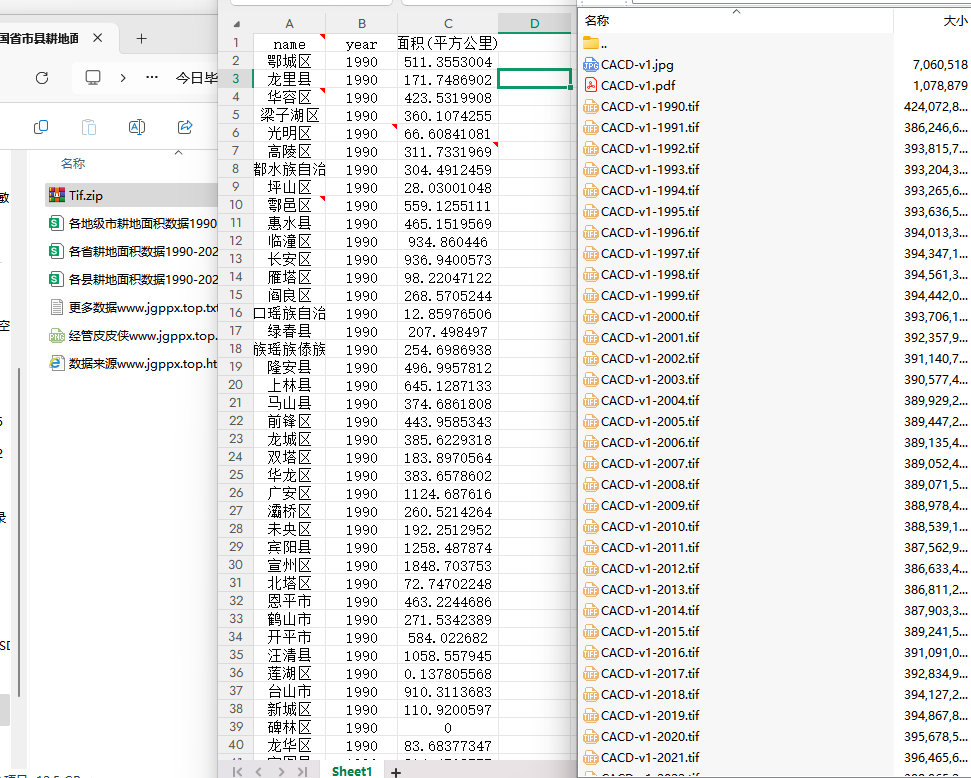Sort explorer list by 名称 column header
This screenshot has height=778, width=971.
pyautogui.click(x=72, y=164)
